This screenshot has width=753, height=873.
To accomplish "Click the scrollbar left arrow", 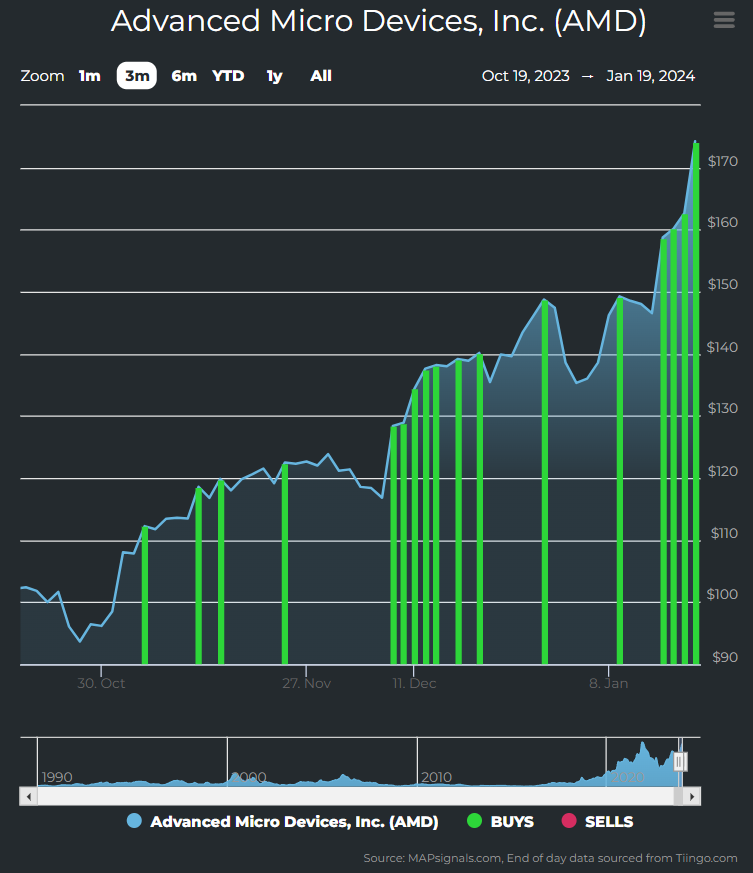I will click(28, 796).
